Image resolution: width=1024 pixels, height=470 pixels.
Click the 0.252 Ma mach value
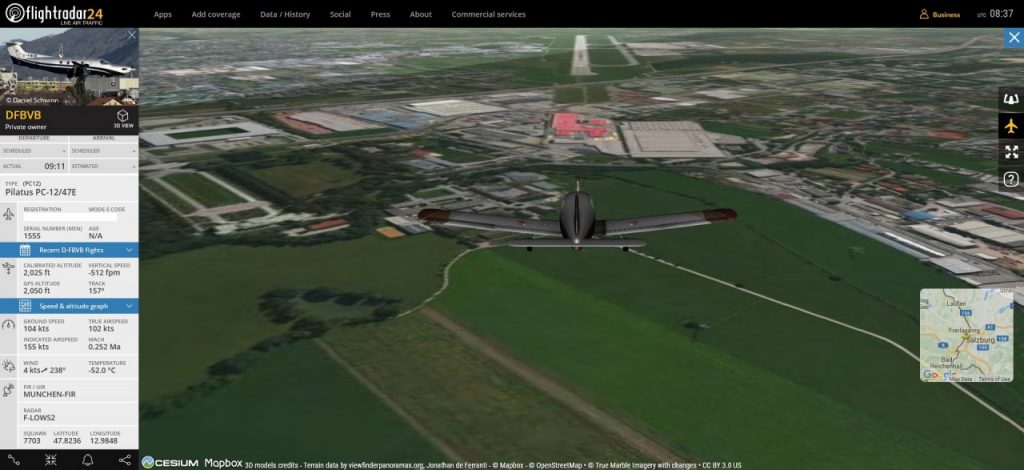pyautogui.click(x=104, y=347)
